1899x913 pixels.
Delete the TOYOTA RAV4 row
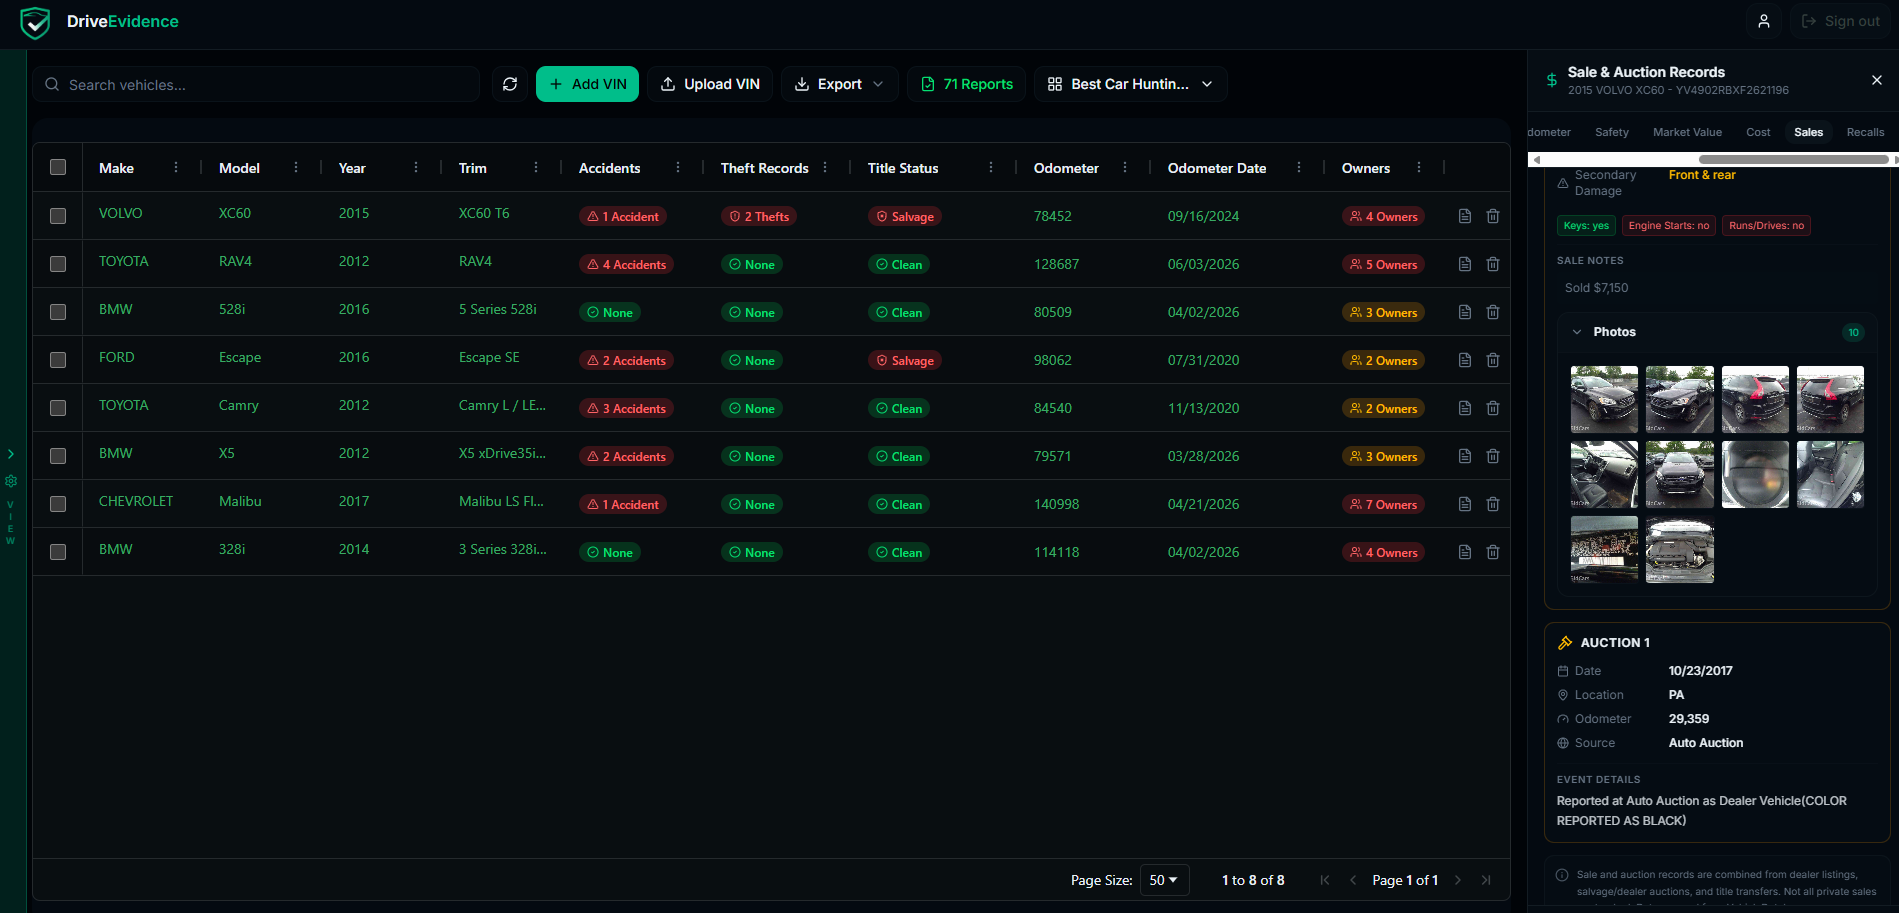(1493, 264)
